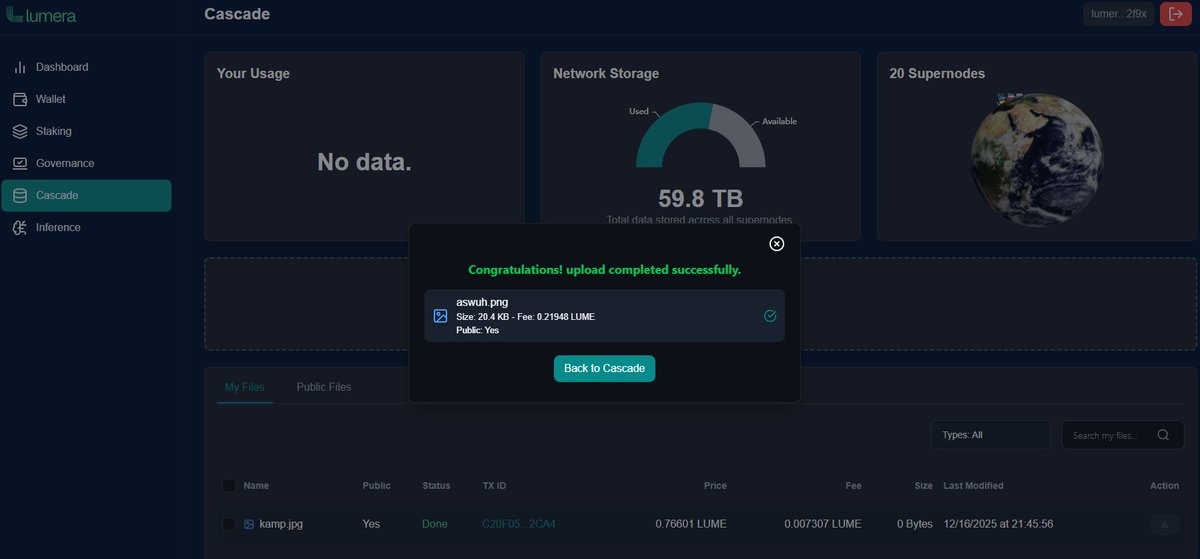Click the search magnifier icon
The height and width of the screenshot is (559, 1200).
pos(1163,435)
